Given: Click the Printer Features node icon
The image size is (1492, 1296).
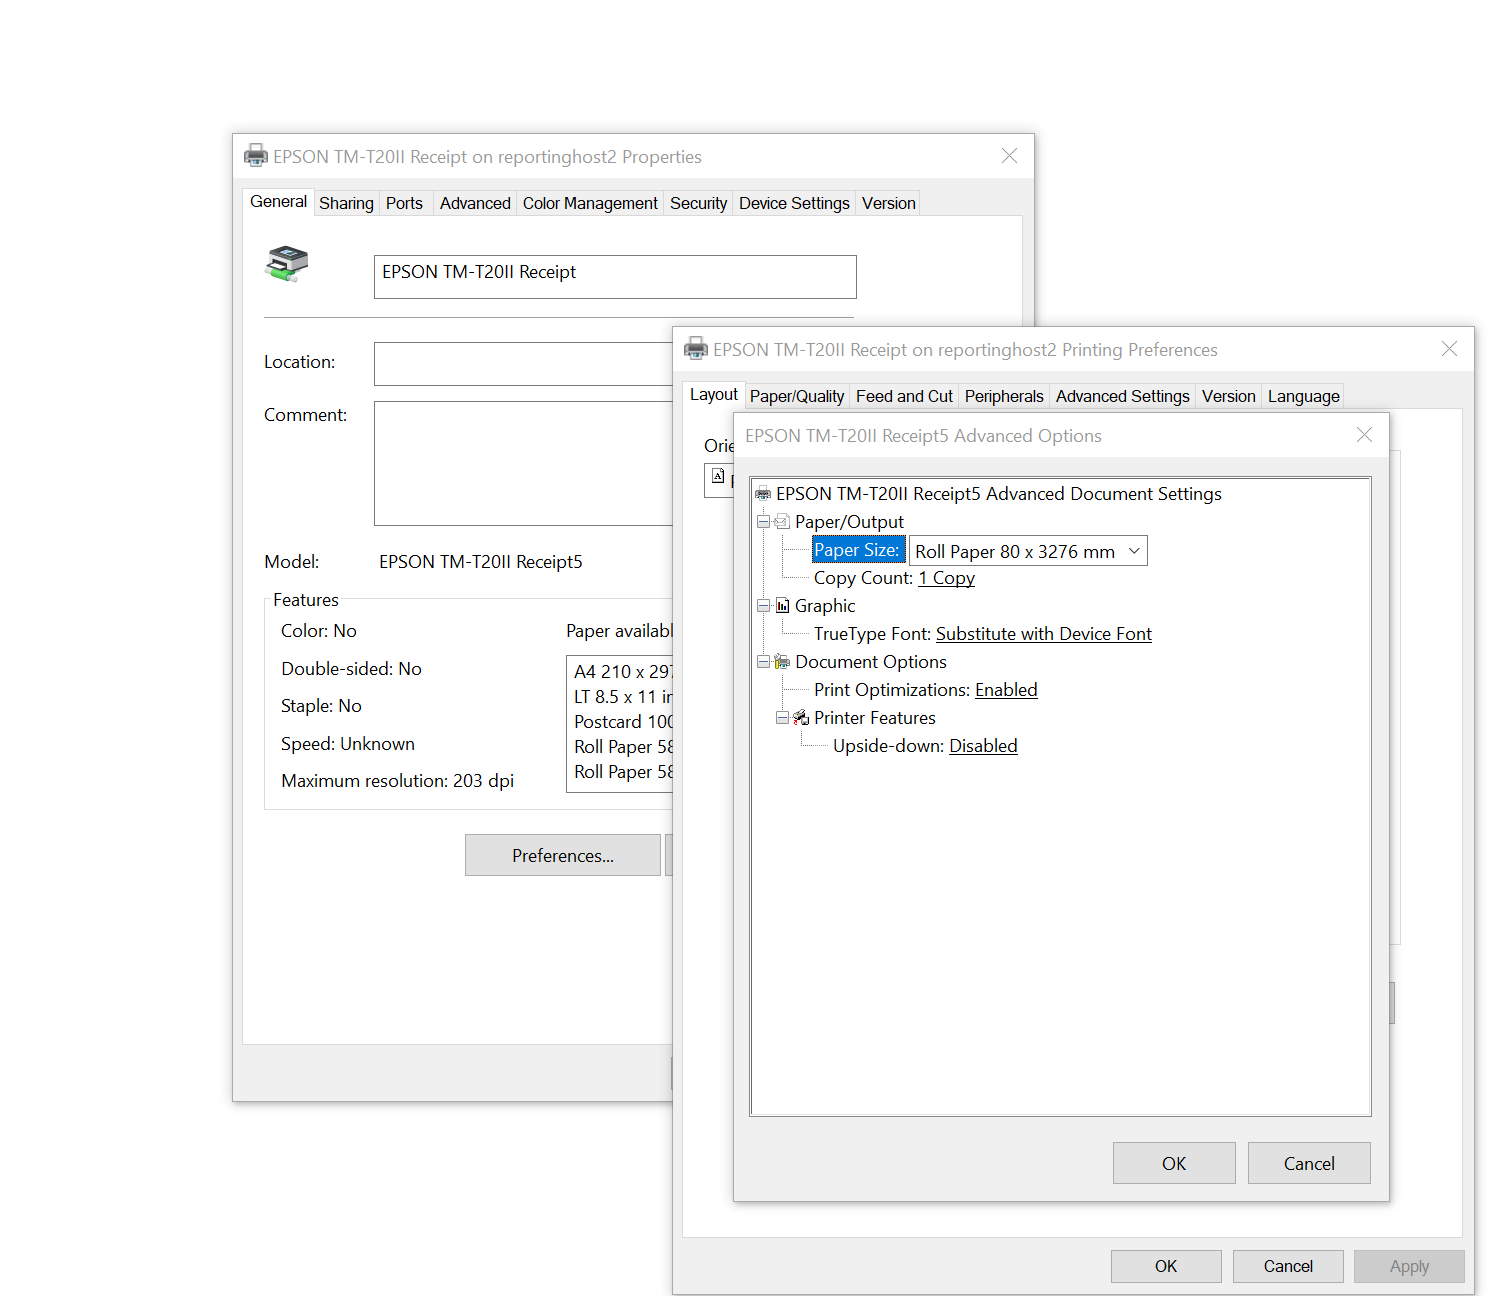Looking at the screenshot, I should pyautogui.click(x=801, y=718).
